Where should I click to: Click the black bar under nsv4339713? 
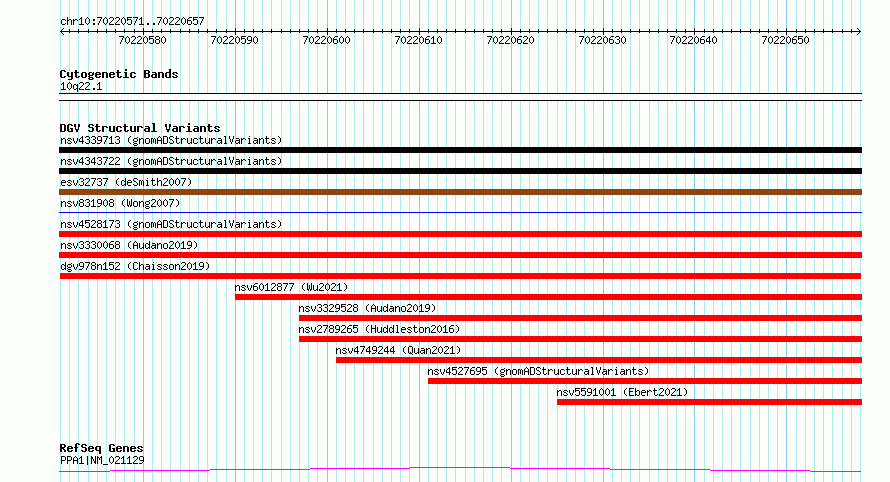(460, 150)
